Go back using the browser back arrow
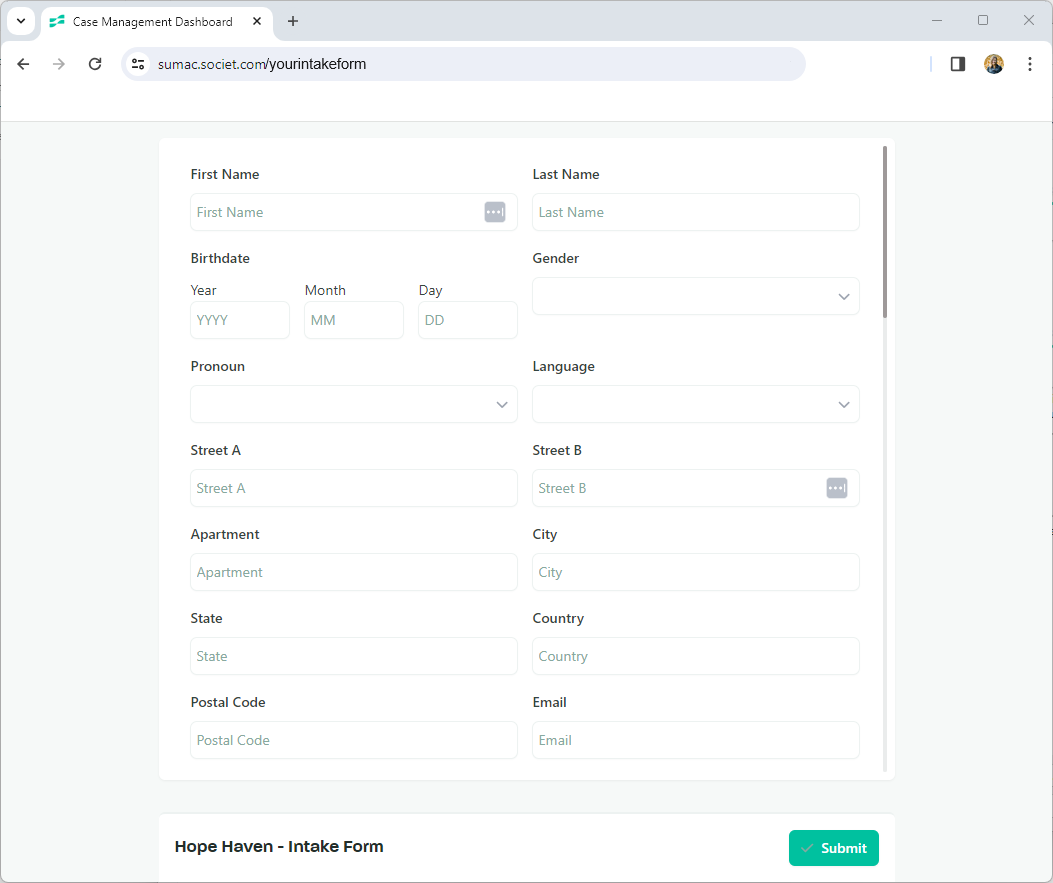Image resolution: width=1053 pixels, height=883 pixels. (x=24, y=64)
